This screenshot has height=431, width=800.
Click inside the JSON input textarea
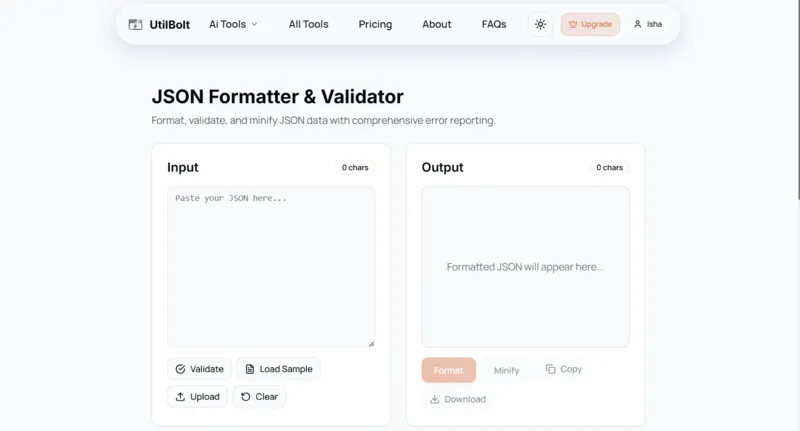pyautogui.click(x=271, y=267)
